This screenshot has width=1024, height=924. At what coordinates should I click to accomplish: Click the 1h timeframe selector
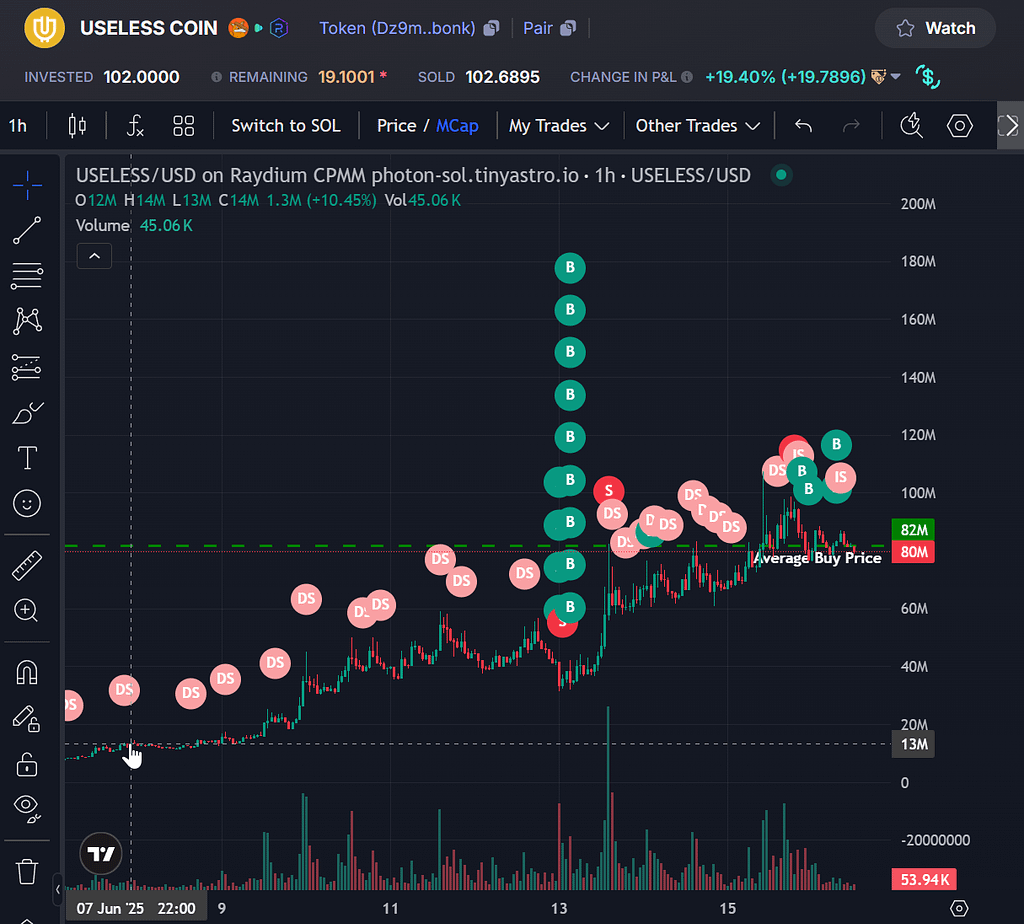coord(18,126)
